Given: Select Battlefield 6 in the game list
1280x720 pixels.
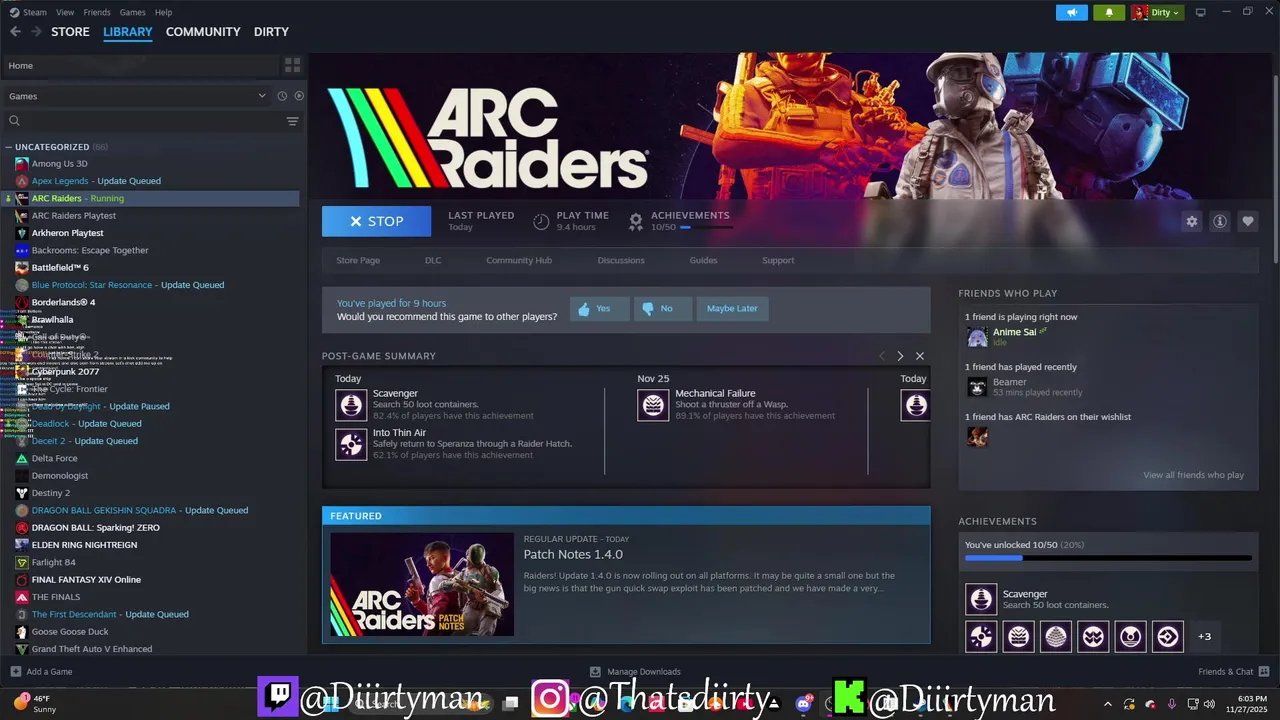Looking at the screenshot, I should tap(60, 268).
